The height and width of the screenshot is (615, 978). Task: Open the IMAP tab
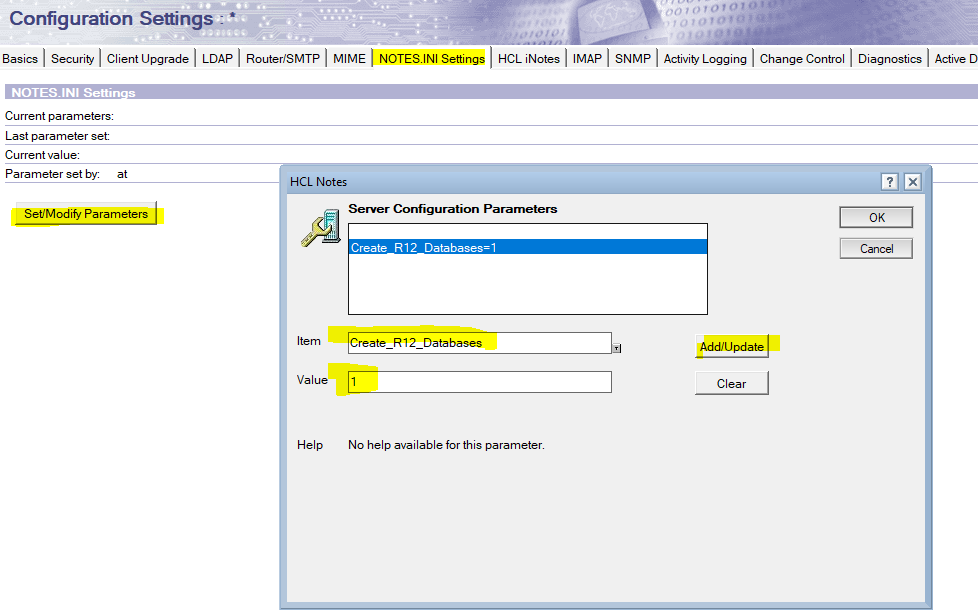(x=587, y=59)
